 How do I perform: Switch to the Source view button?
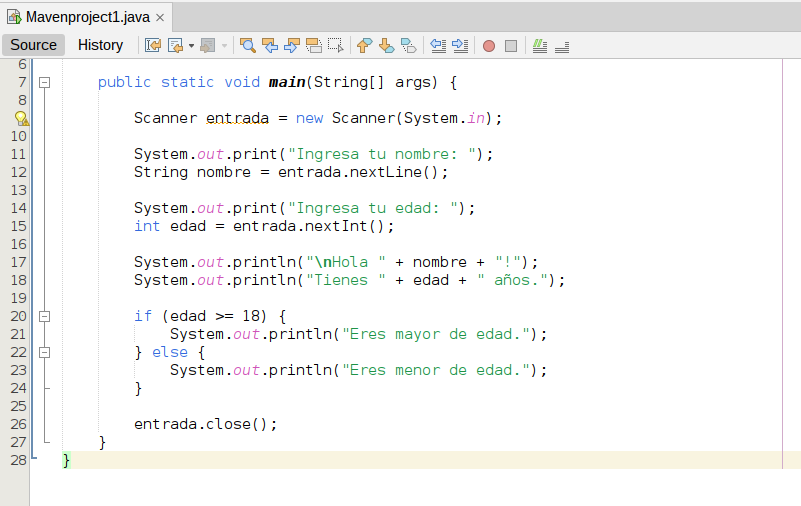pos(34,45)
